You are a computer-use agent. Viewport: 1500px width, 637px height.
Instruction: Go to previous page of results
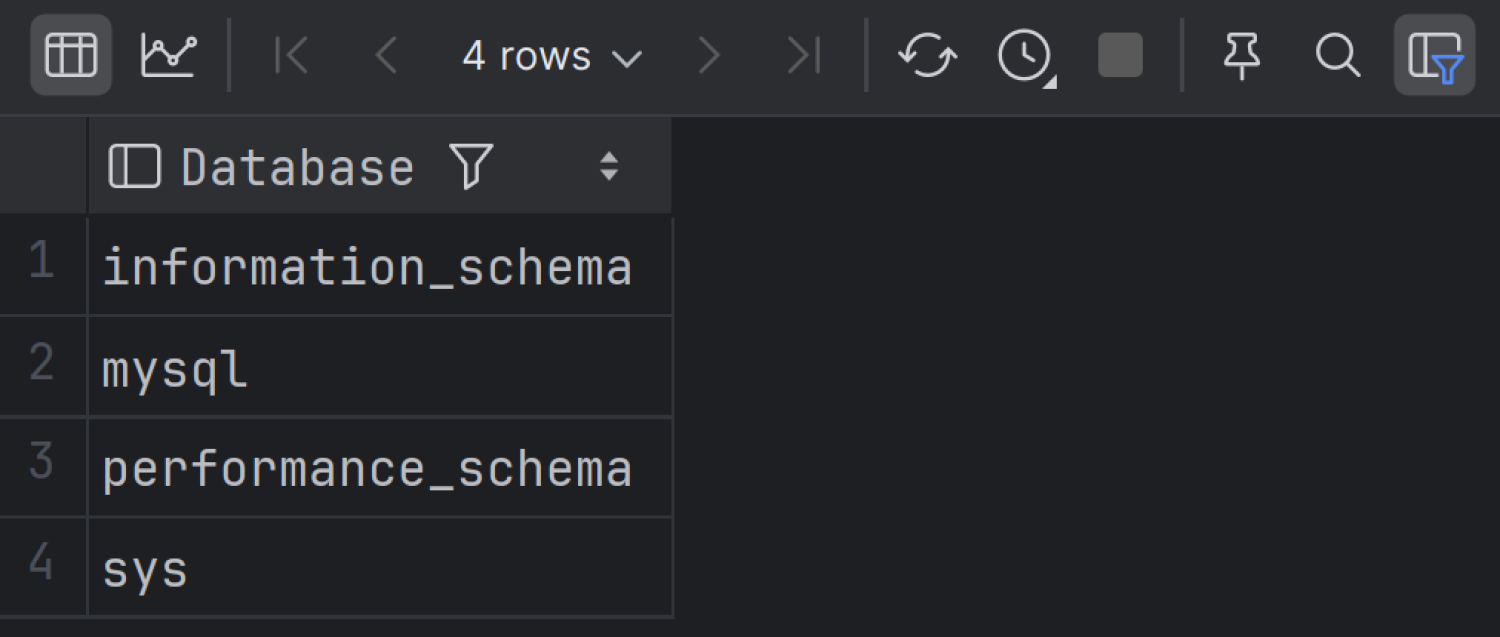coord(386,56)
